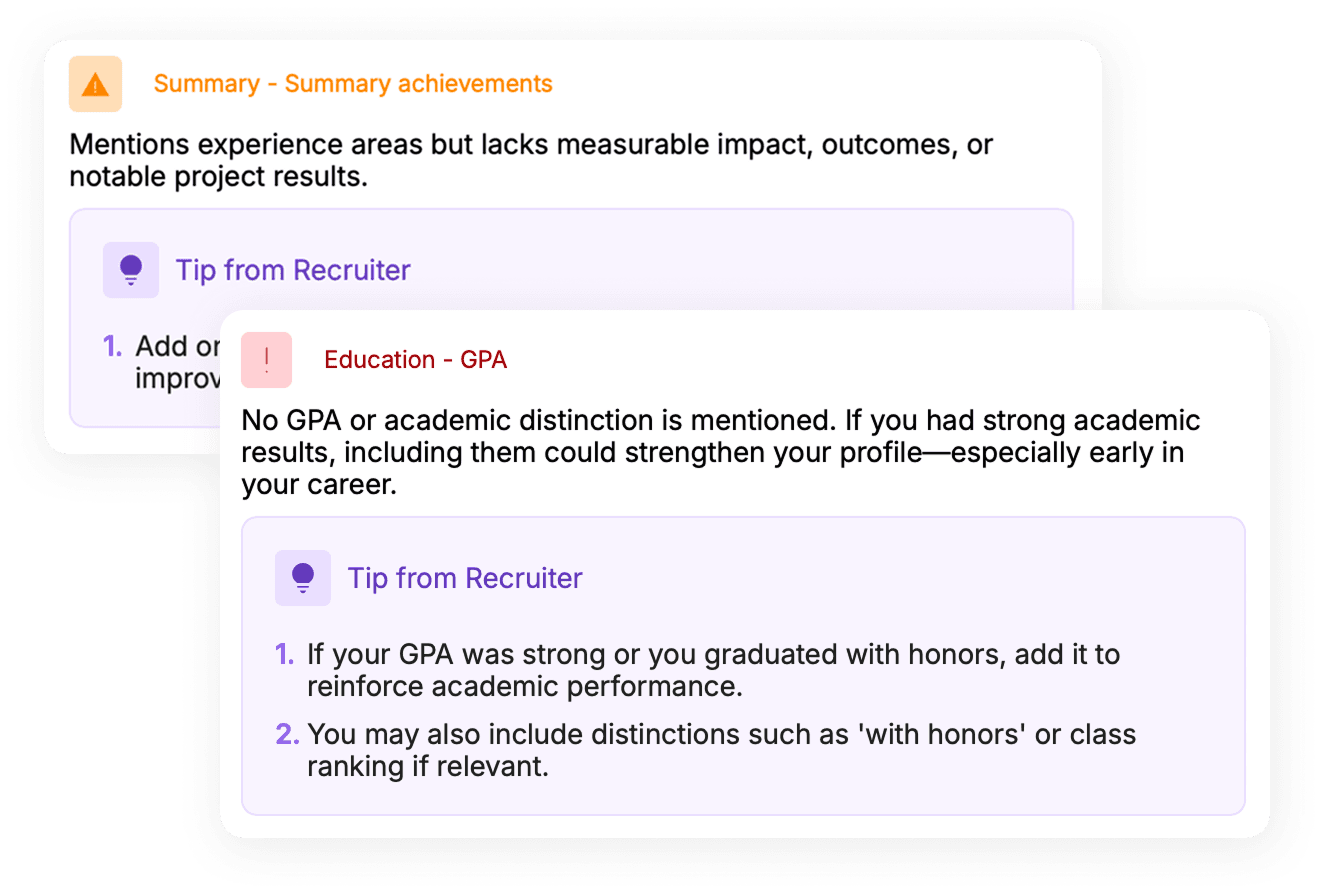Screen dimensions: 1322x894
Task: Click the 'reinforce academic performance' line
Action: point(524,688)
